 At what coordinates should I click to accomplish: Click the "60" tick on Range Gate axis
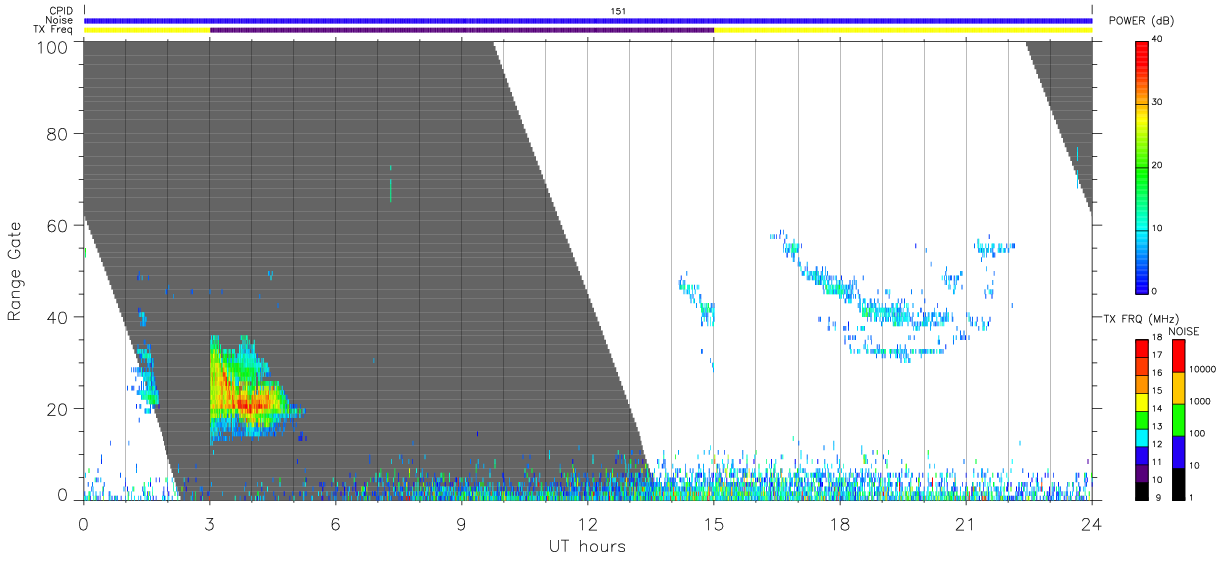click(x=57, y=226)
